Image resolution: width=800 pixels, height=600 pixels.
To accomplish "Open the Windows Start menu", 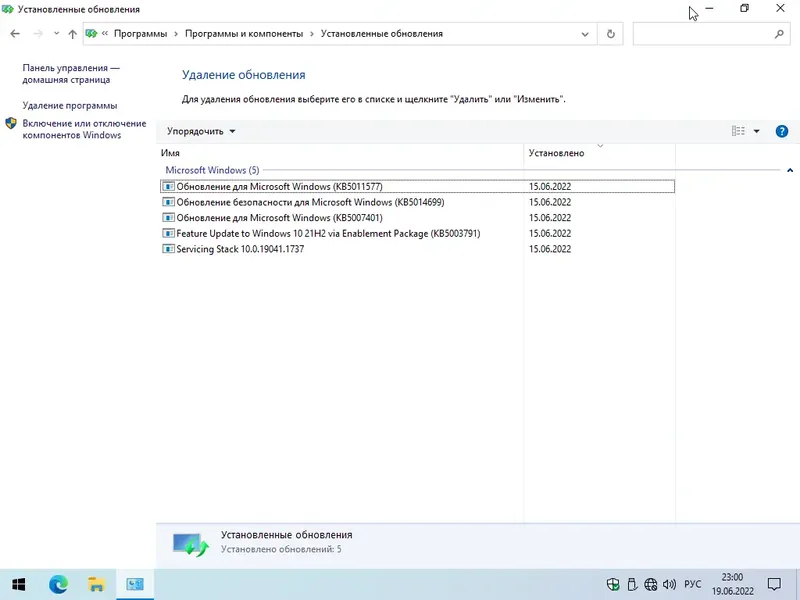I will tap(18, 585).
